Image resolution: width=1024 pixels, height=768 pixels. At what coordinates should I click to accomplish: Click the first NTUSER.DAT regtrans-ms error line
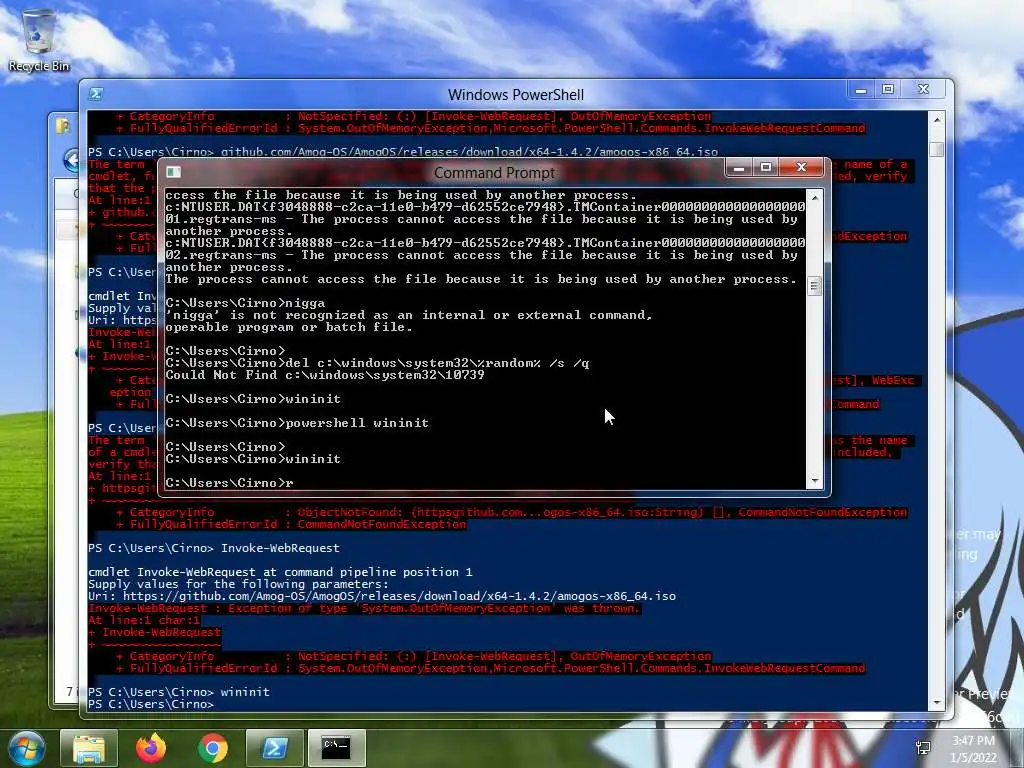(x=485, y=219)
